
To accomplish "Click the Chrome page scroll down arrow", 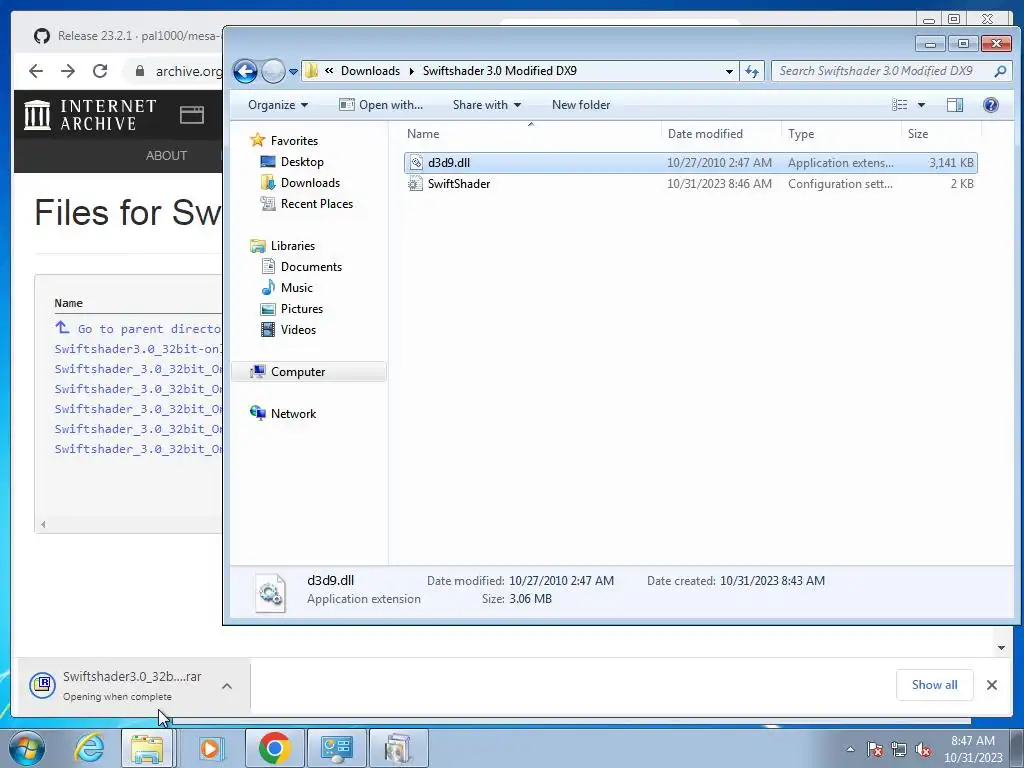I will 1001,648.
